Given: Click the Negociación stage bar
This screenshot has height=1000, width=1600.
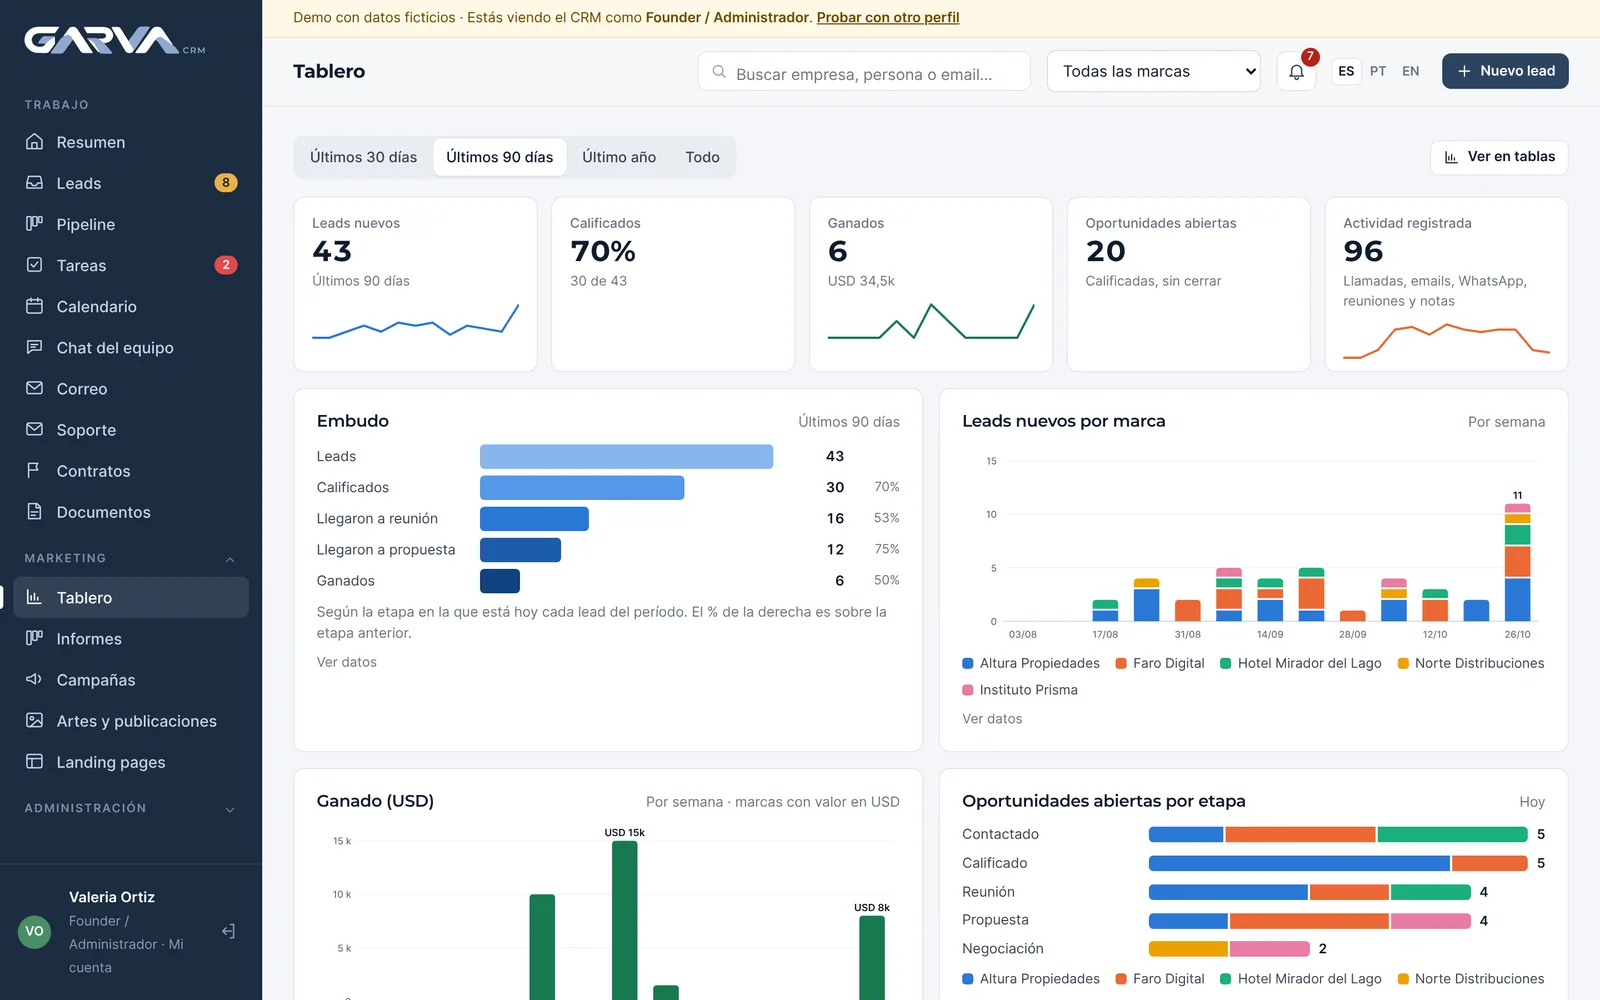Looking at the screenshot, I should [x=1229, y=949].
